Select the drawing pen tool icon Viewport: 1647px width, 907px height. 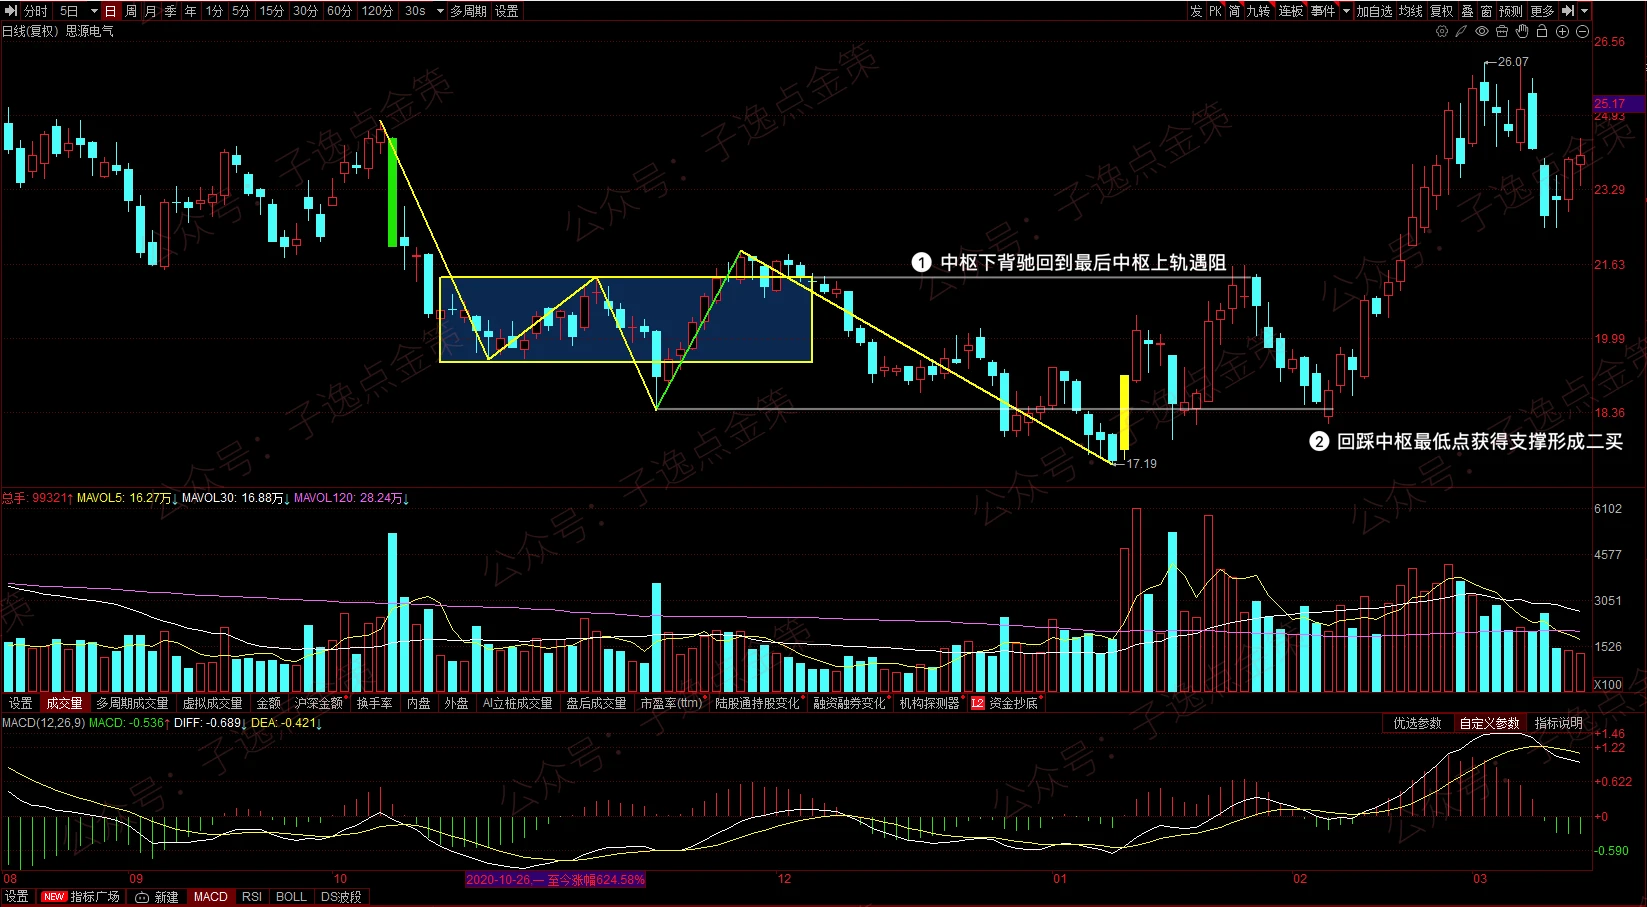point(1461,32)
